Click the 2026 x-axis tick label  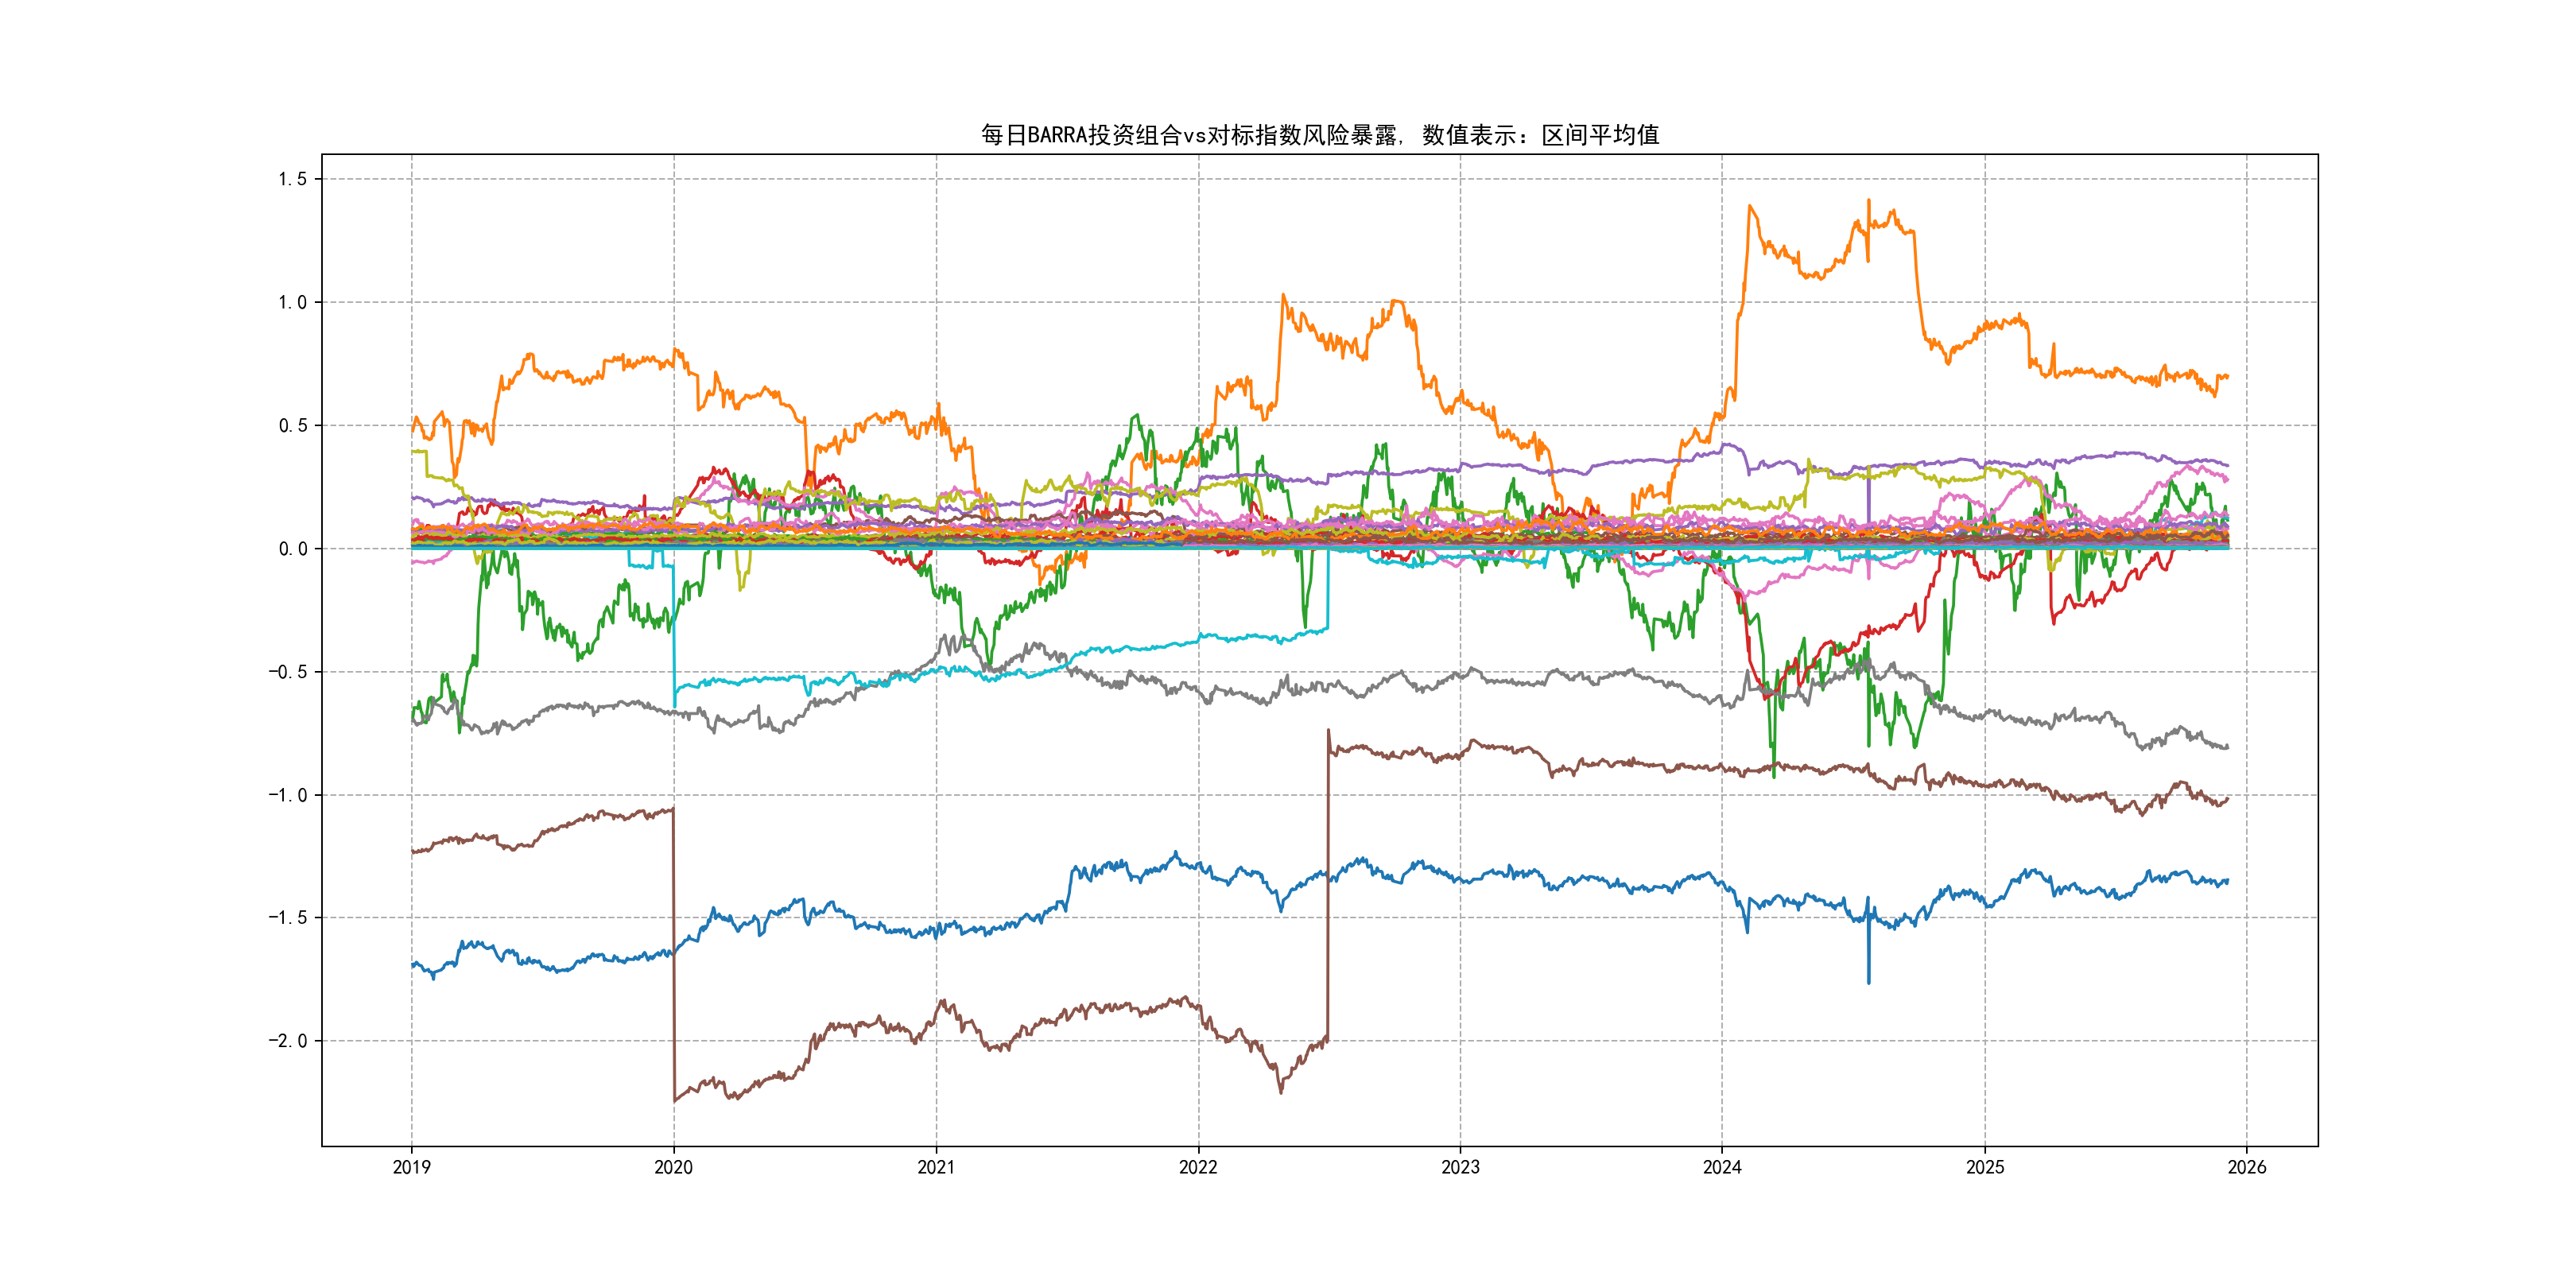click(x=2247, y=1167)
